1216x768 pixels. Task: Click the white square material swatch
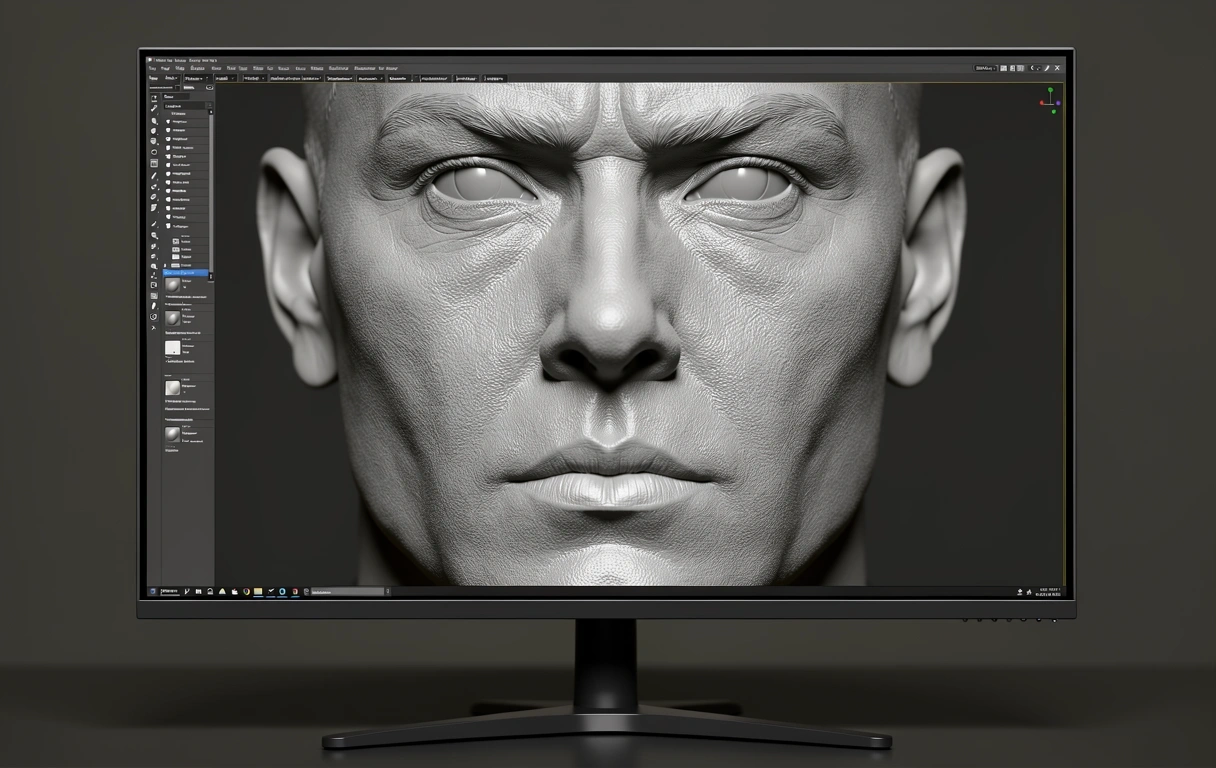tap(172, 348)
